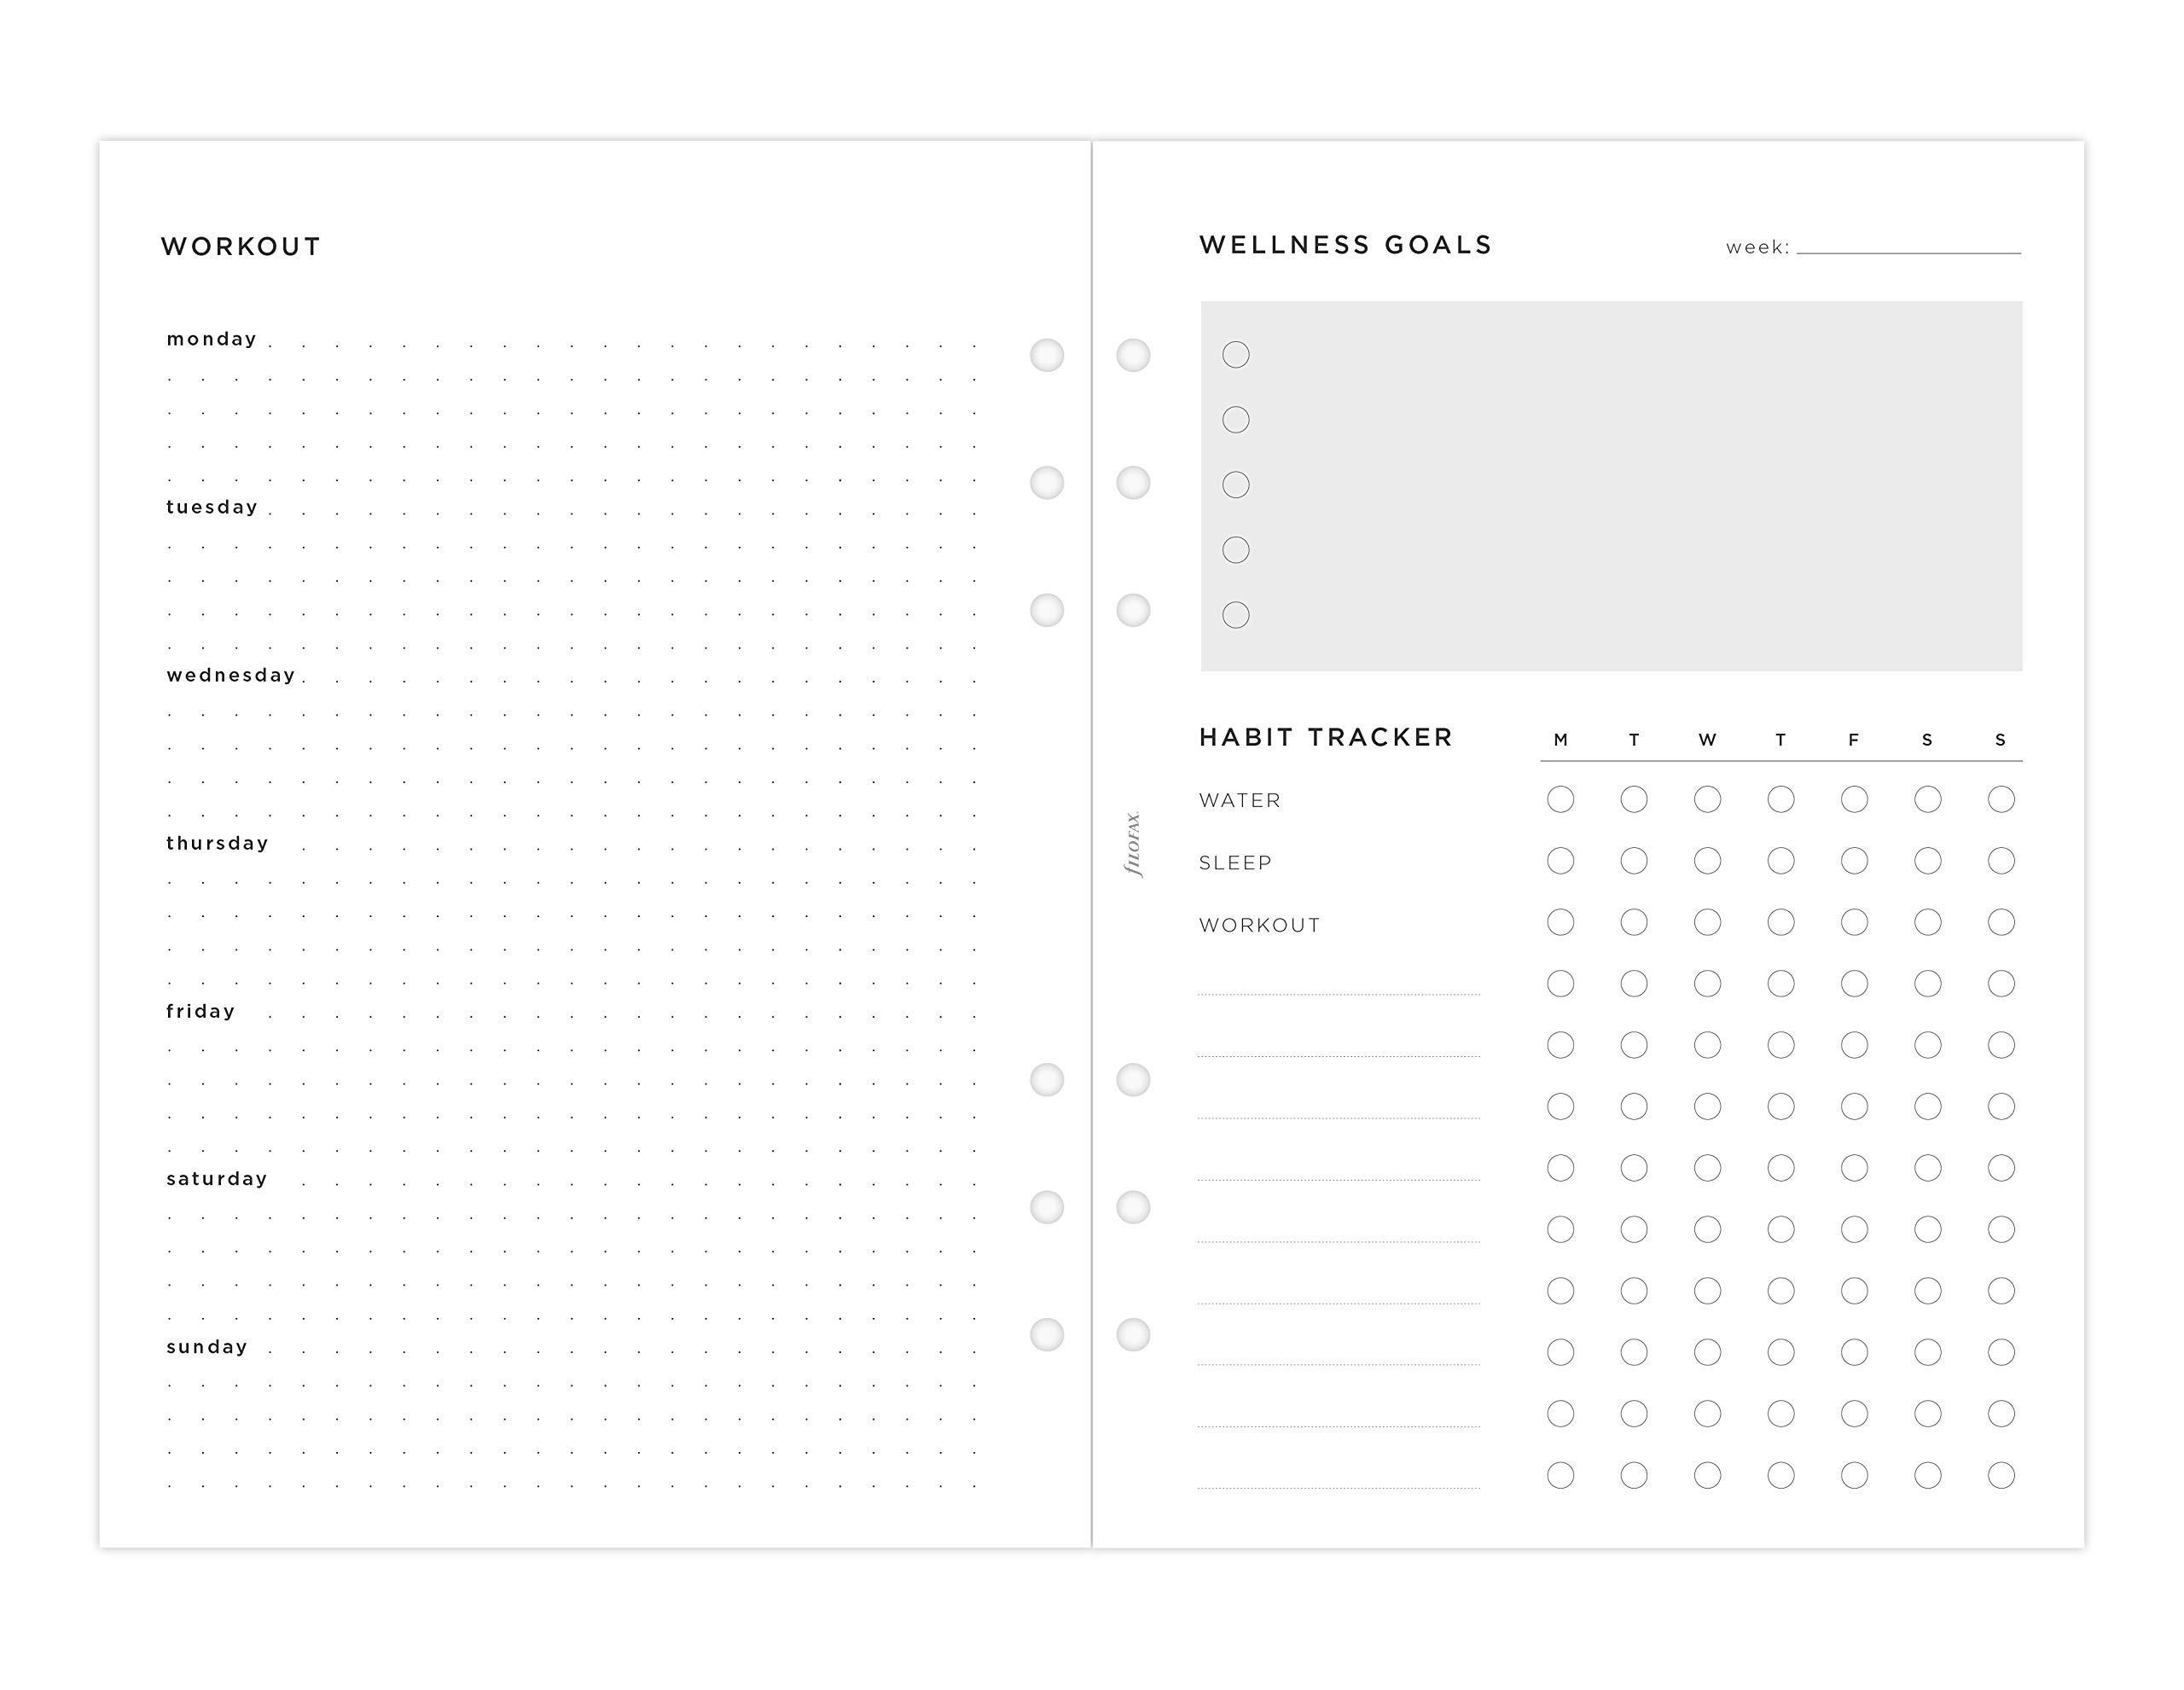Screen dimensions: 2184x1690
Task: Check the first wellness goal circle
Action: tap(1236, 355)
